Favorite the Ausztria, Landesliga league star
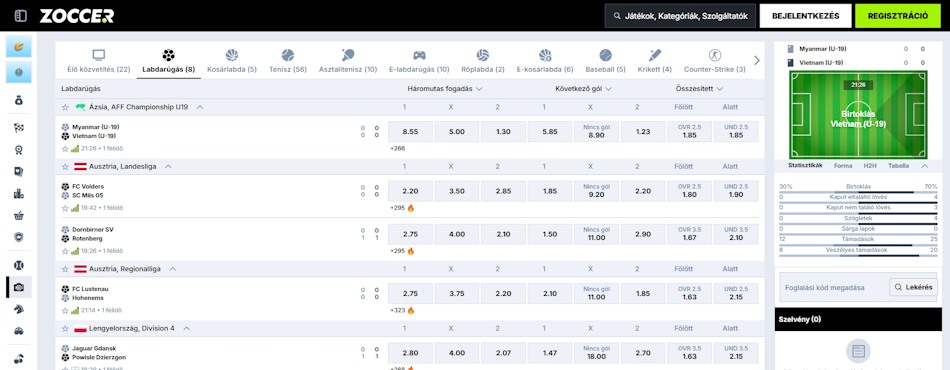The image size is (950, 370). (65, 167)
